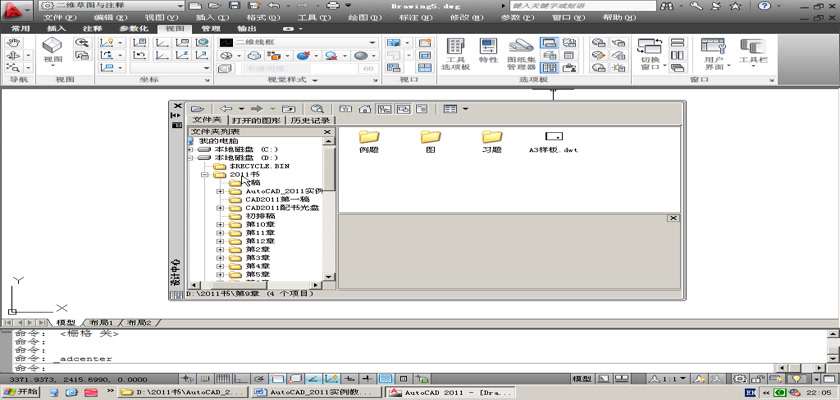Viewport: 840px width, 400px height.
Task: Click the User Interface (用户界面) button
Action: tap(713, 54)
